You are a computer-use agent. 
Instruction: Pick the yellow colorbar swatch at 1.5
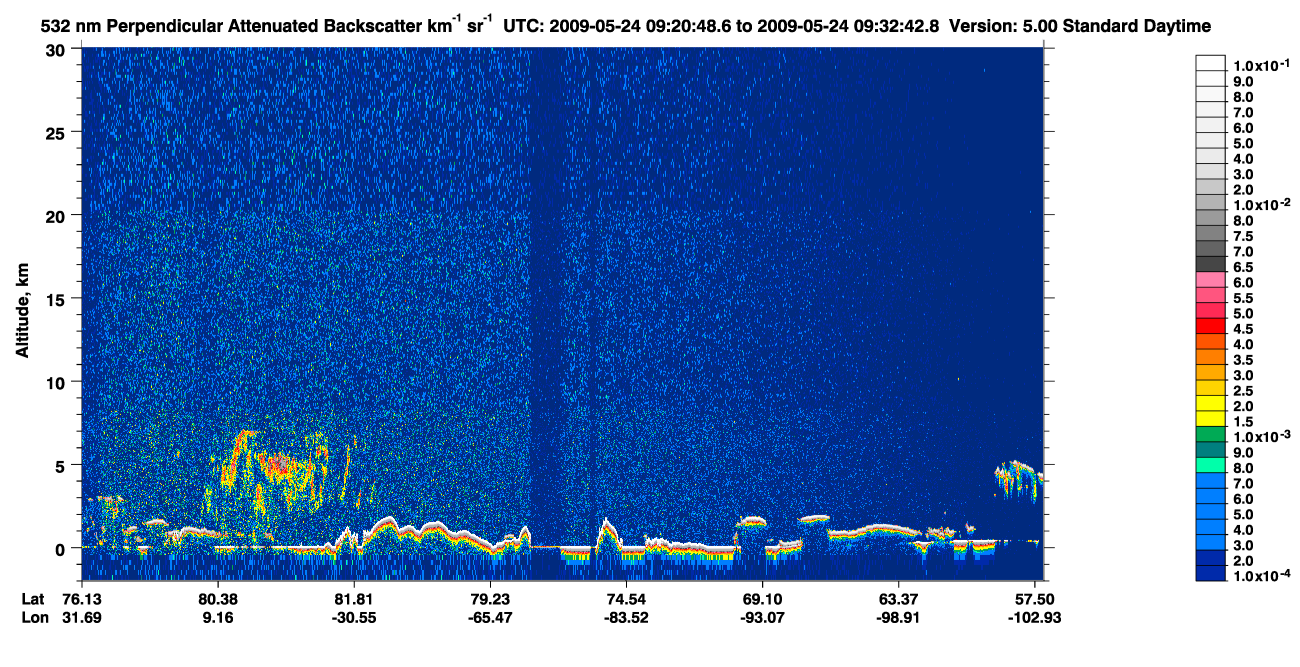(x=1210, y=419)
